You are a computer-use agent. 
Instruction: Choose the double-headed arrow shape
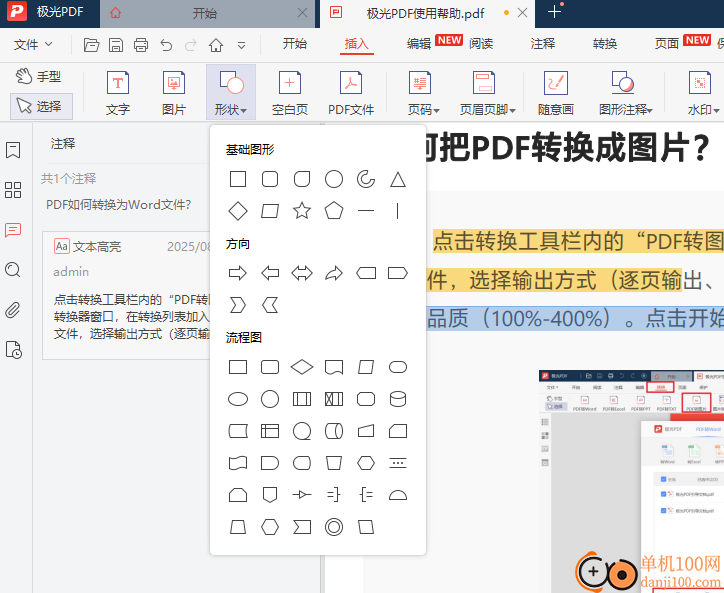tap(302, 273)
